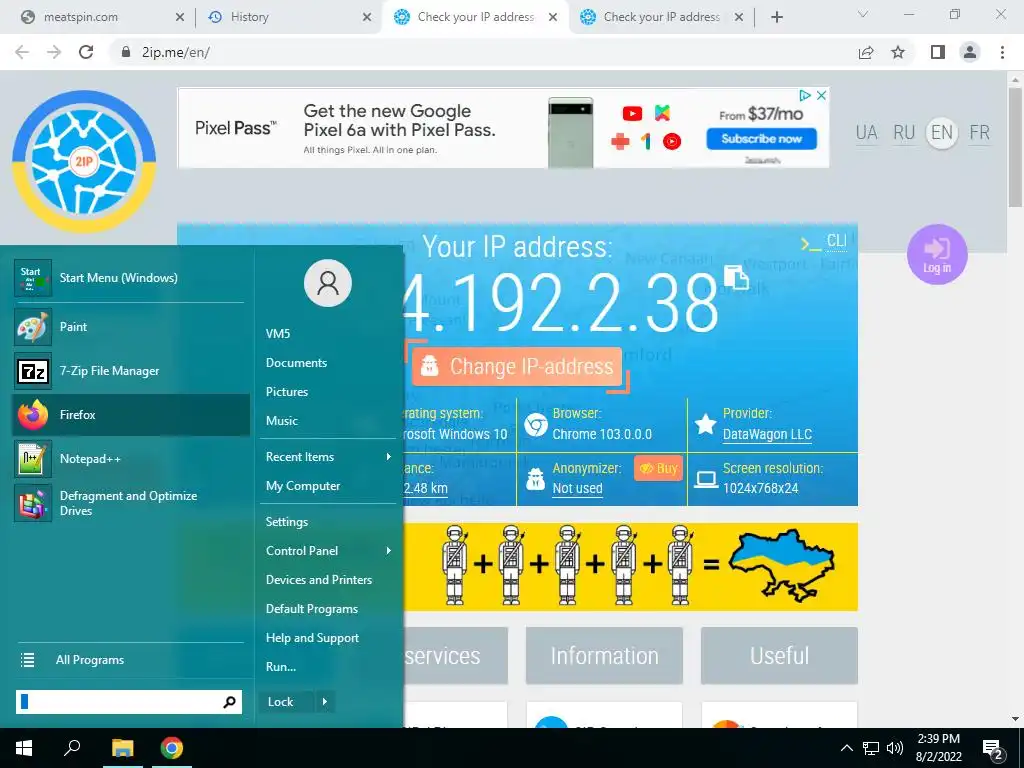Go back to previous page
This screenshot has width=1024, height=768.
coord(22,52)
